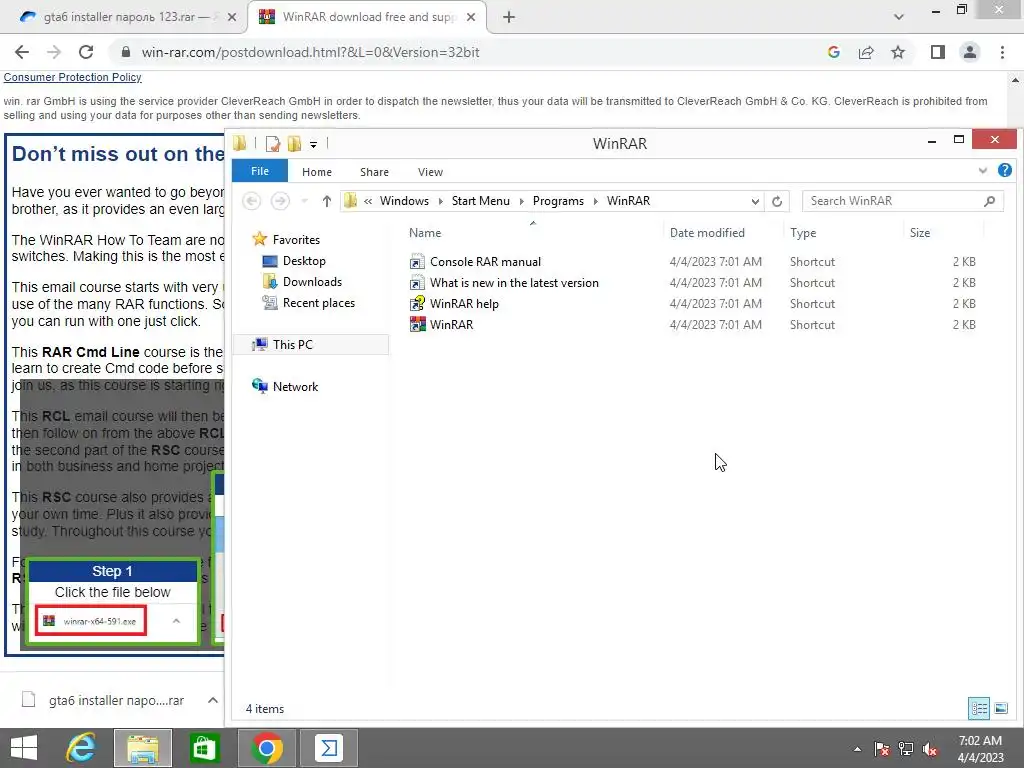The width and height of the screenshot is (1024, 768).
Task: Reload the win-rar.com page
Action: click(86, 52)
